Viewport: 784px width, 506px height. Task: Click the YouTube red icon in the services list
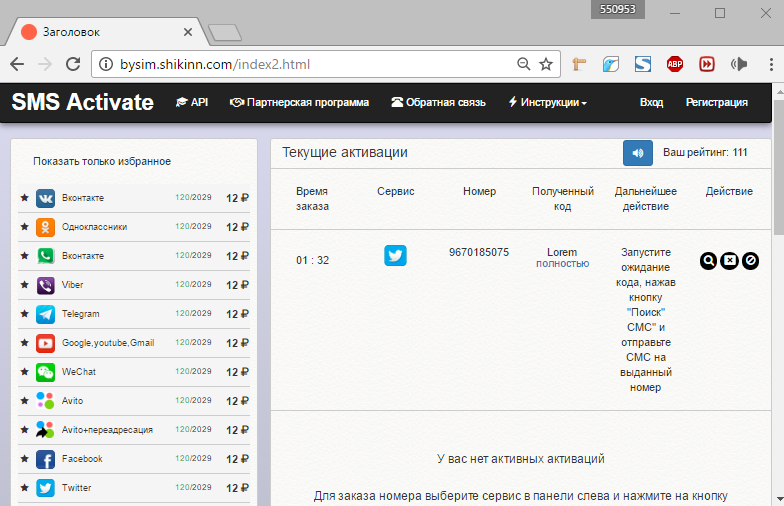point(45,343)
